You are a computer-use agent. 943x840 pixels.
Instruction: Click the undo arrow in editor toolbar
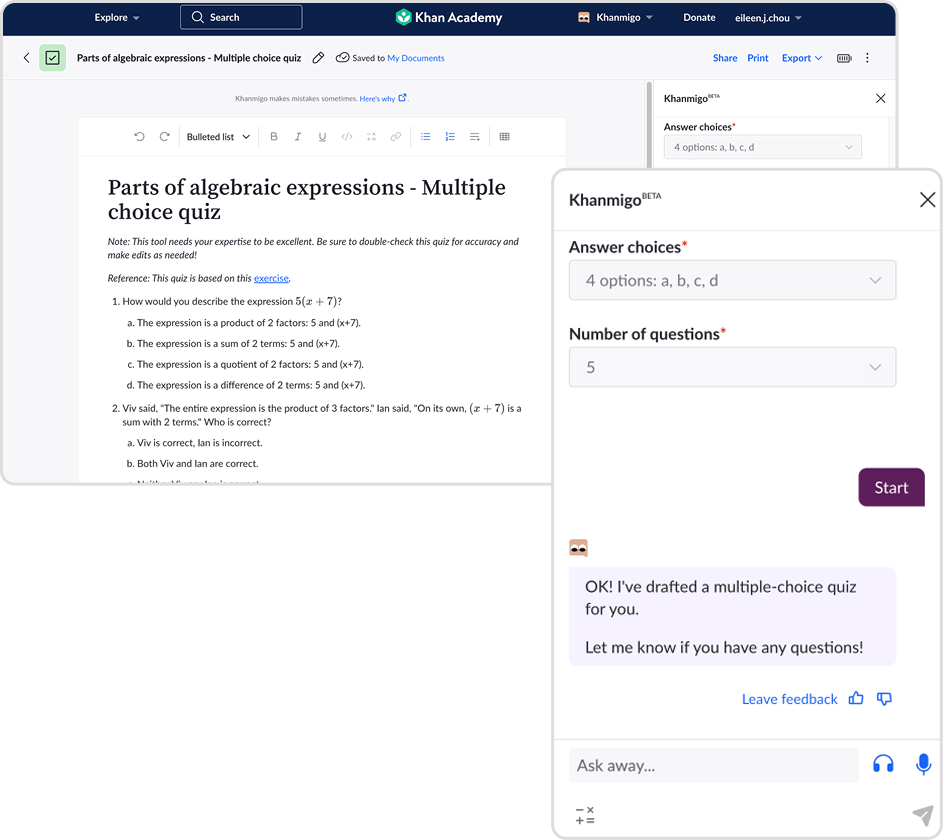139,137
